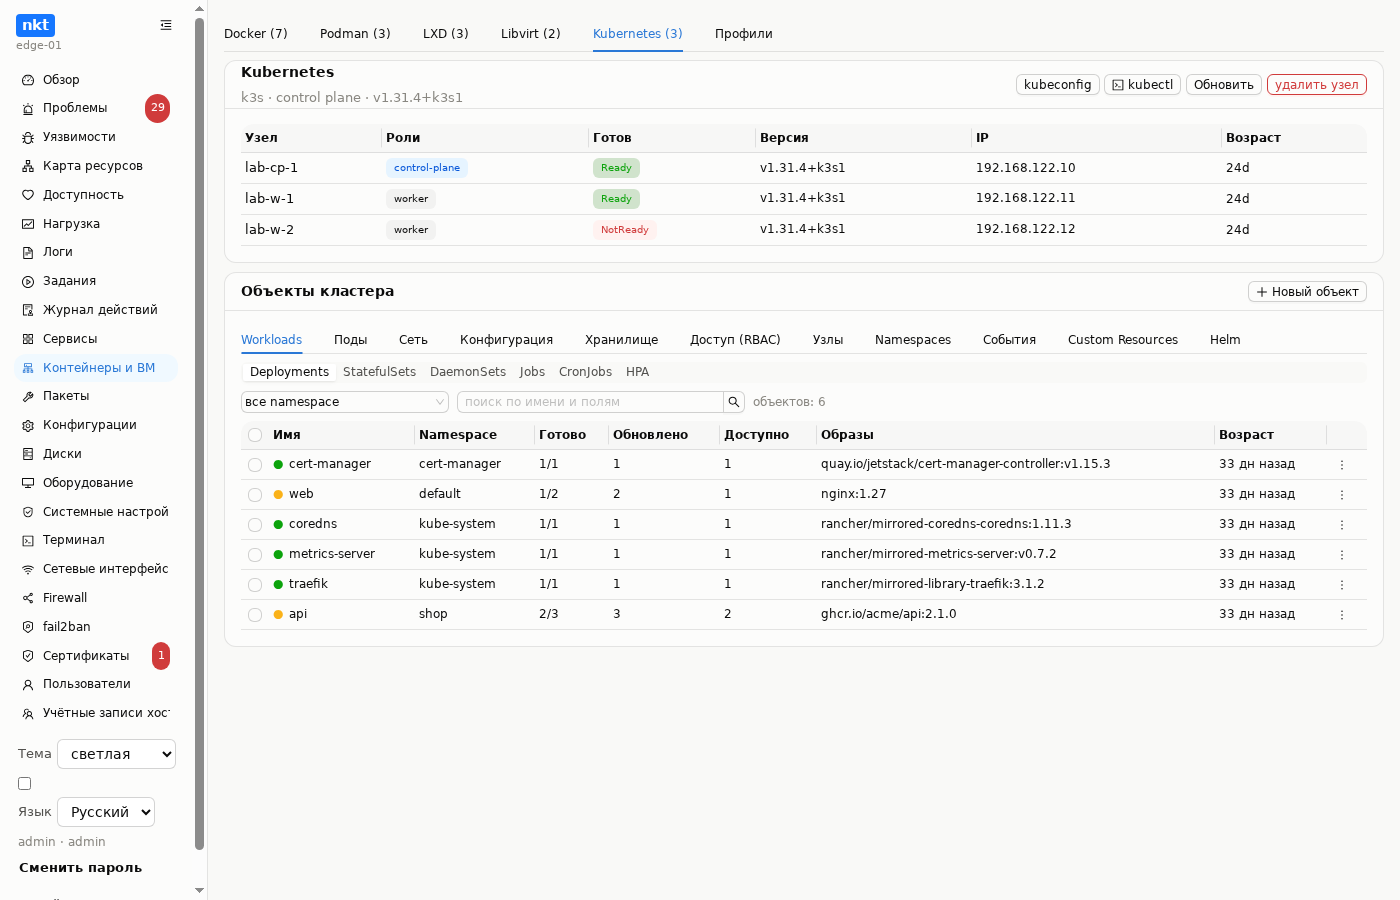This screenshot has height=900, width=1400.
Task: Select the api row checkbox
Action: point(255,615)
